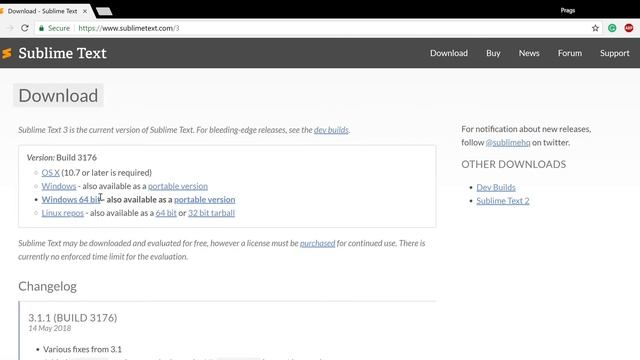Open the red Adblock extension icon
Screen dimensions: 640x360
pos(629,28)
